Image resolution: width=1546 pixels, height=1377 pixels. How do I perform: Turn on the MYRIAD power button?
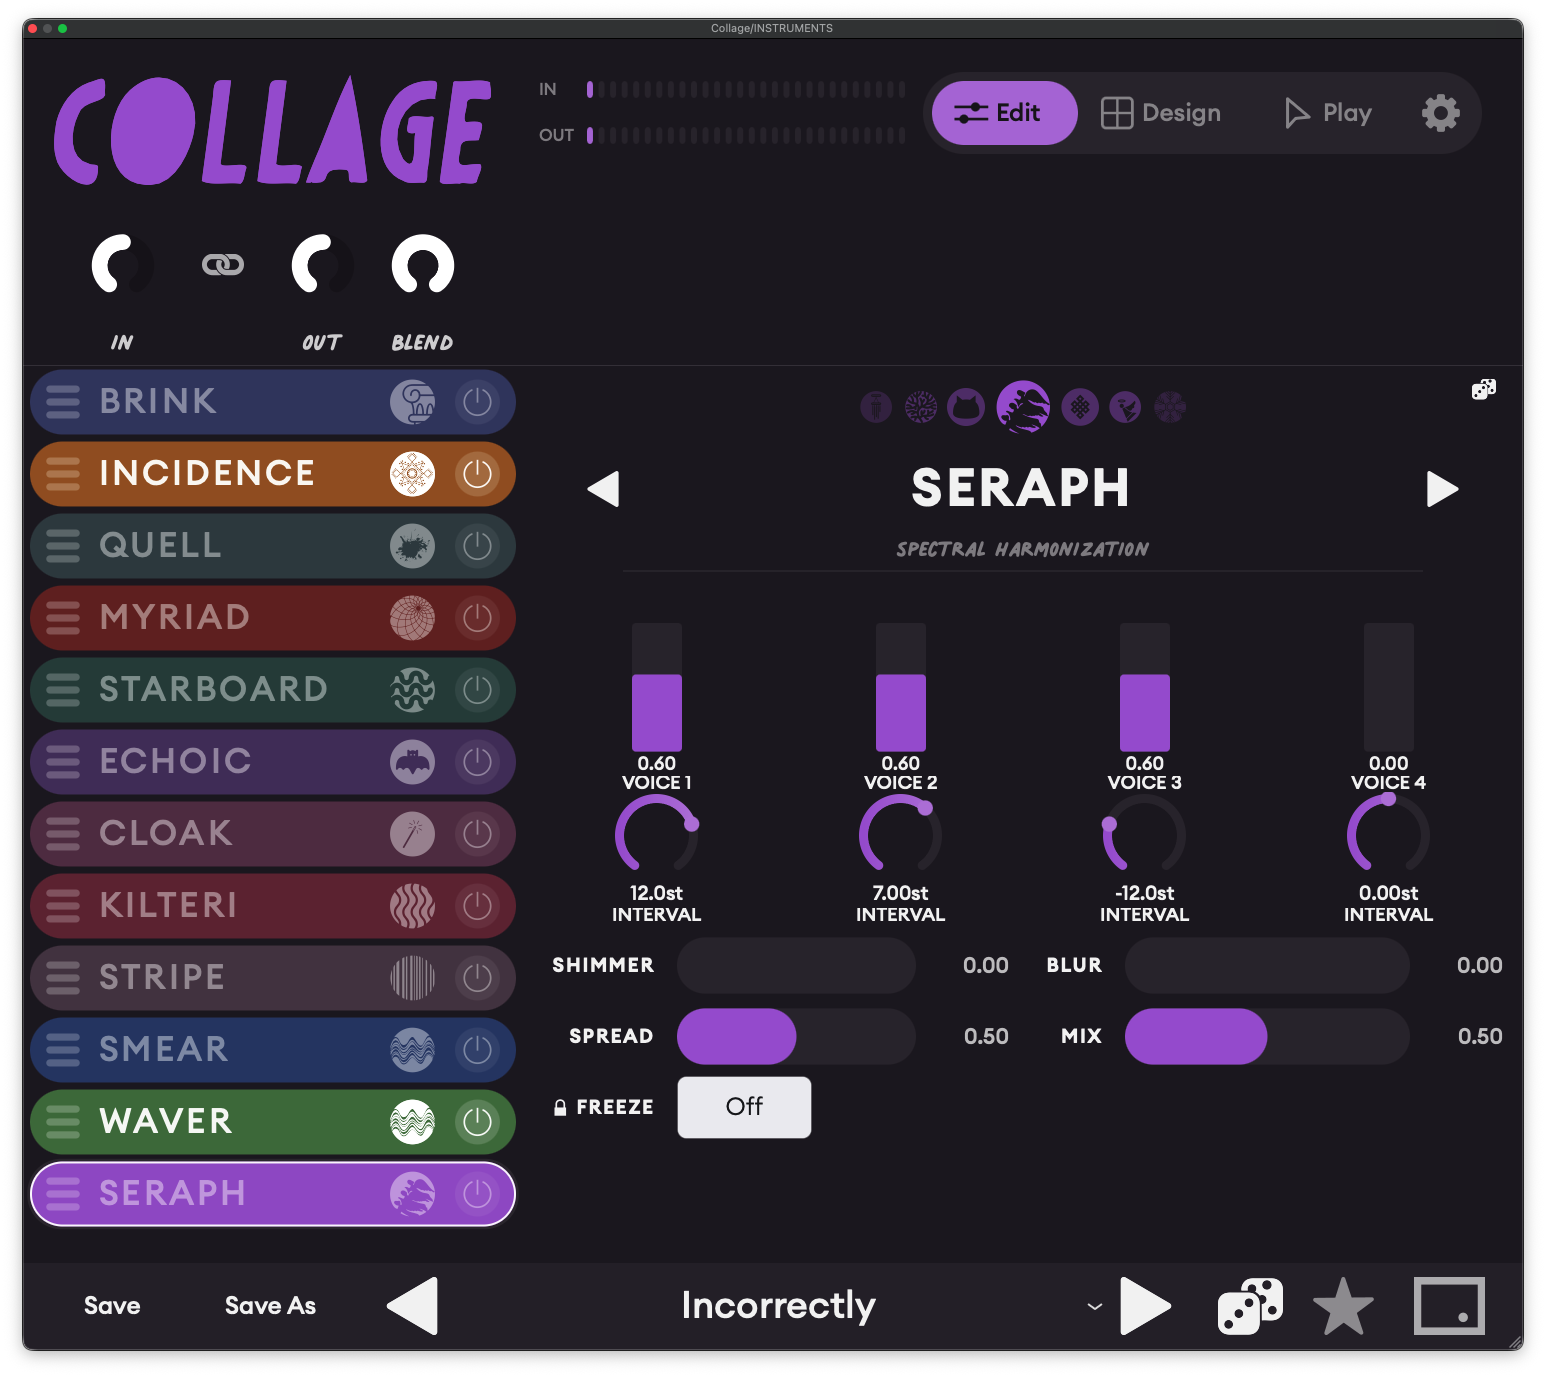478,618
